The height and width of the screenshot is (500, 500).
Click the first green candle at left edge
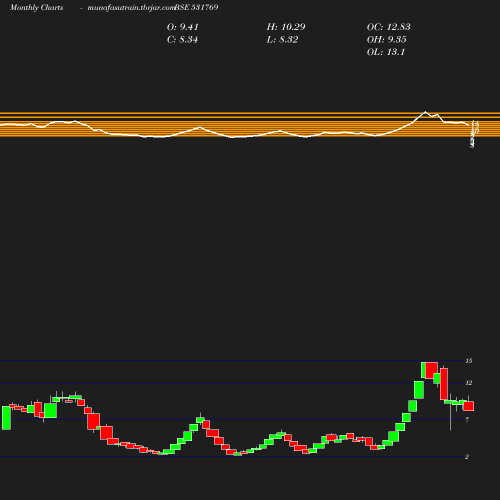6,418
